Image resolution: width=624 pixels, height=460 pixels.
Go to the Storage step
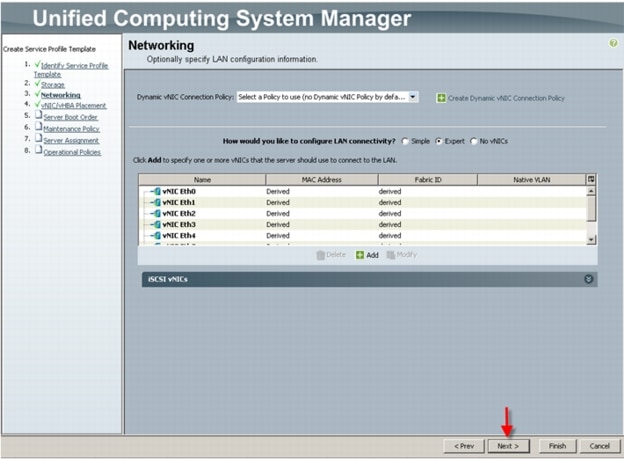pyautogui.click(x=53, y=85)
